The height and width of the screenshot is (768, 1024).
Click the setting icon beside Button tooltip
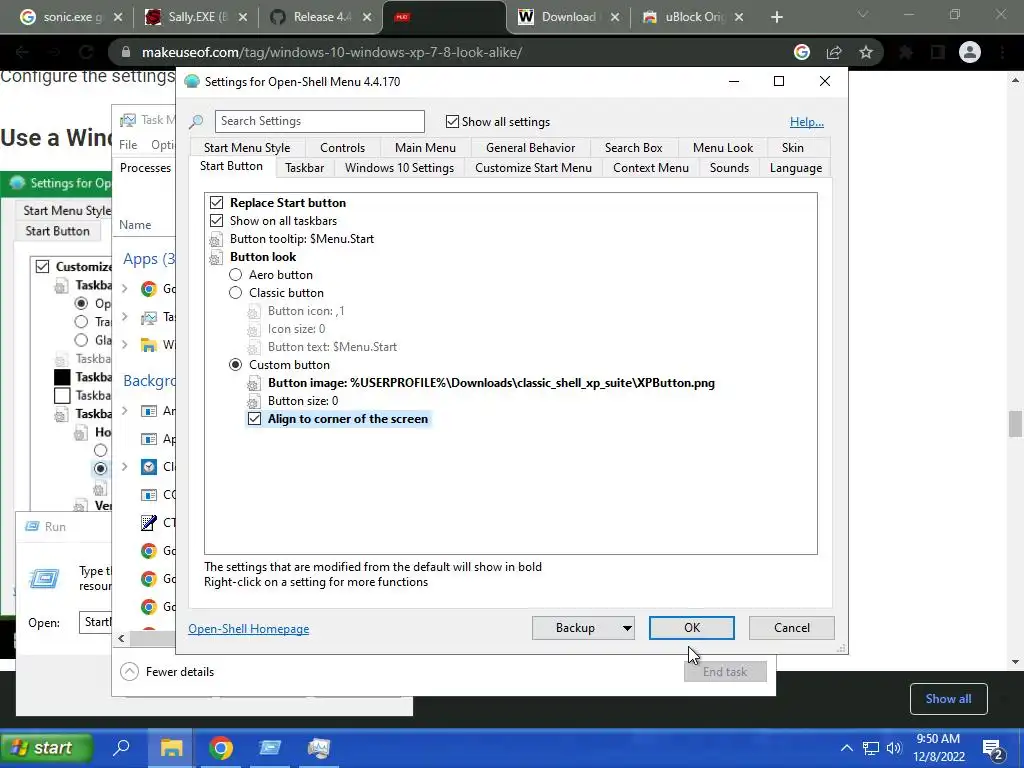(x=216, y=239)
